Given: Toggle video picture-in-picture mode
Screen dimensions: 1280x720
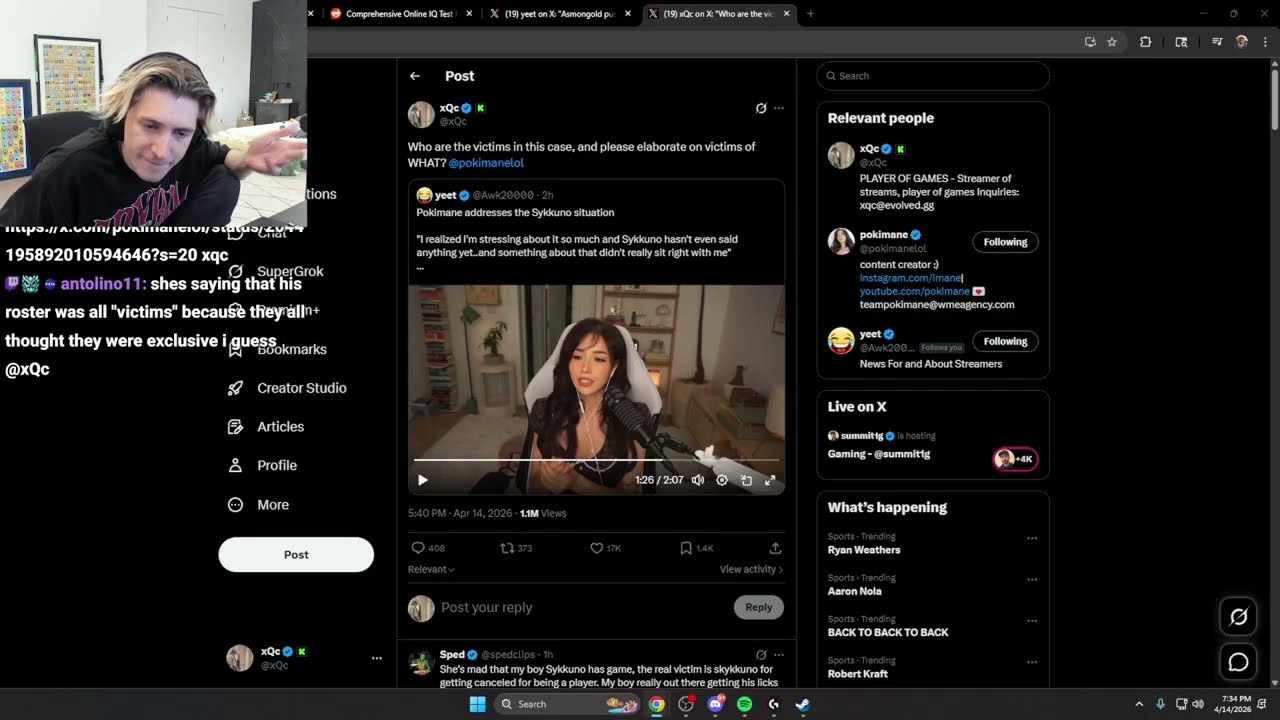Looking at the screenshot, I should click(x=746, y=480).
